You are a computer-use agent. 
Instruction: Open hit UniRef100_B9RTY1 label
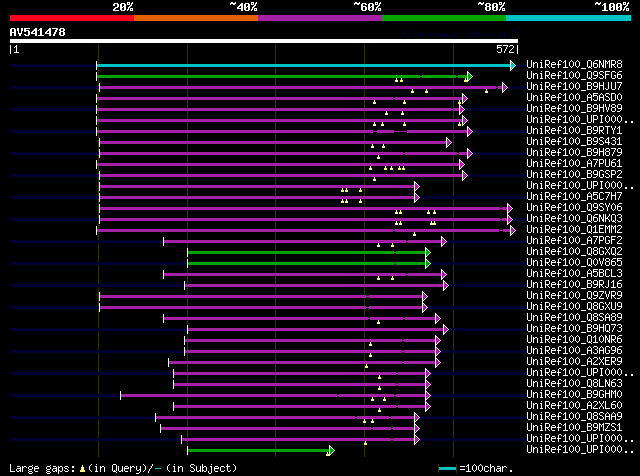tap(574, 131)
